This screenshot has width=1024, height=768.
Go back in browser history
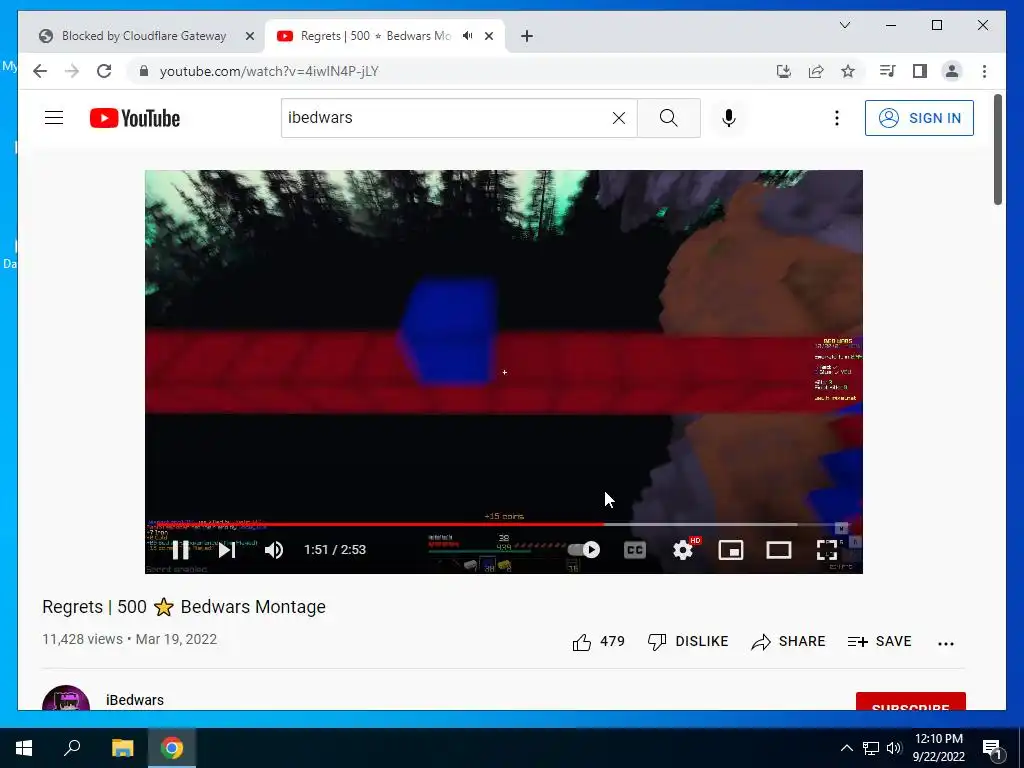pos(40,71)
